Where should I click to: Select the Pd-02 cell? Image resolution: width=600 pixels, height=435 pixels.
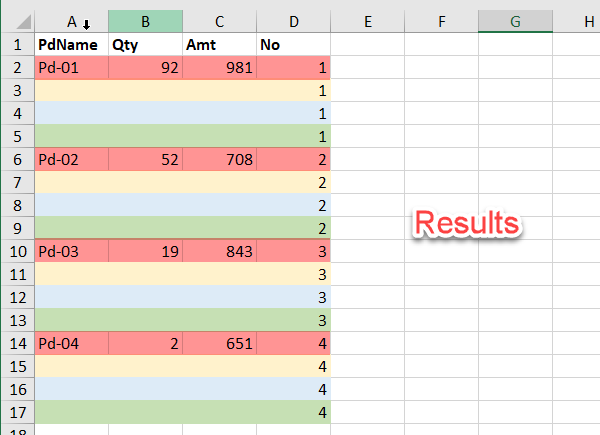[71, 159]
